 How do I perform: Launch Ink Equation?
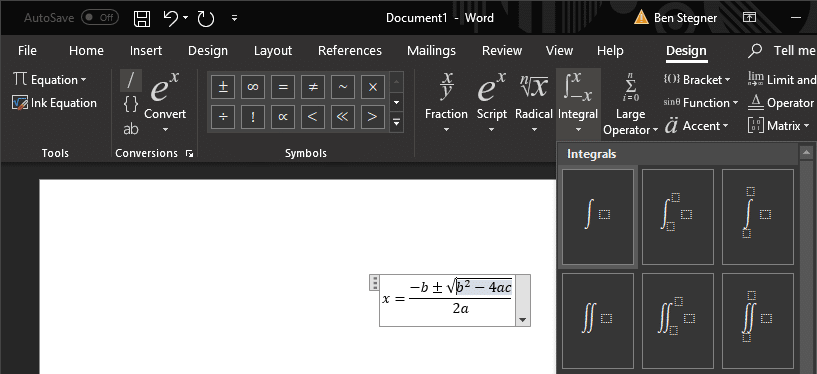pyautogui.click(x=54, y=103)
